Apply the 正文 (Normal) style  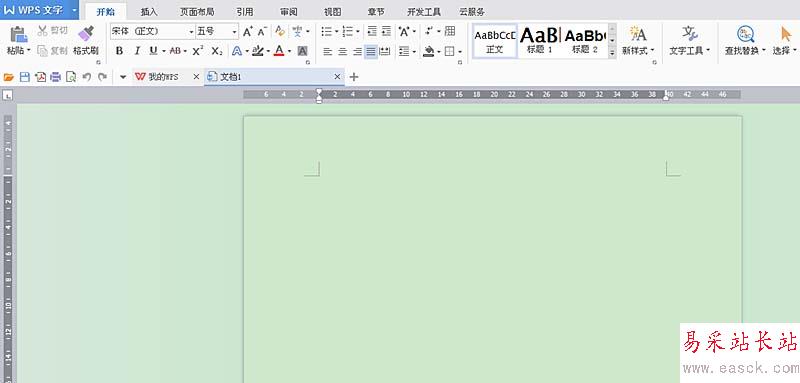pos(495,41)
